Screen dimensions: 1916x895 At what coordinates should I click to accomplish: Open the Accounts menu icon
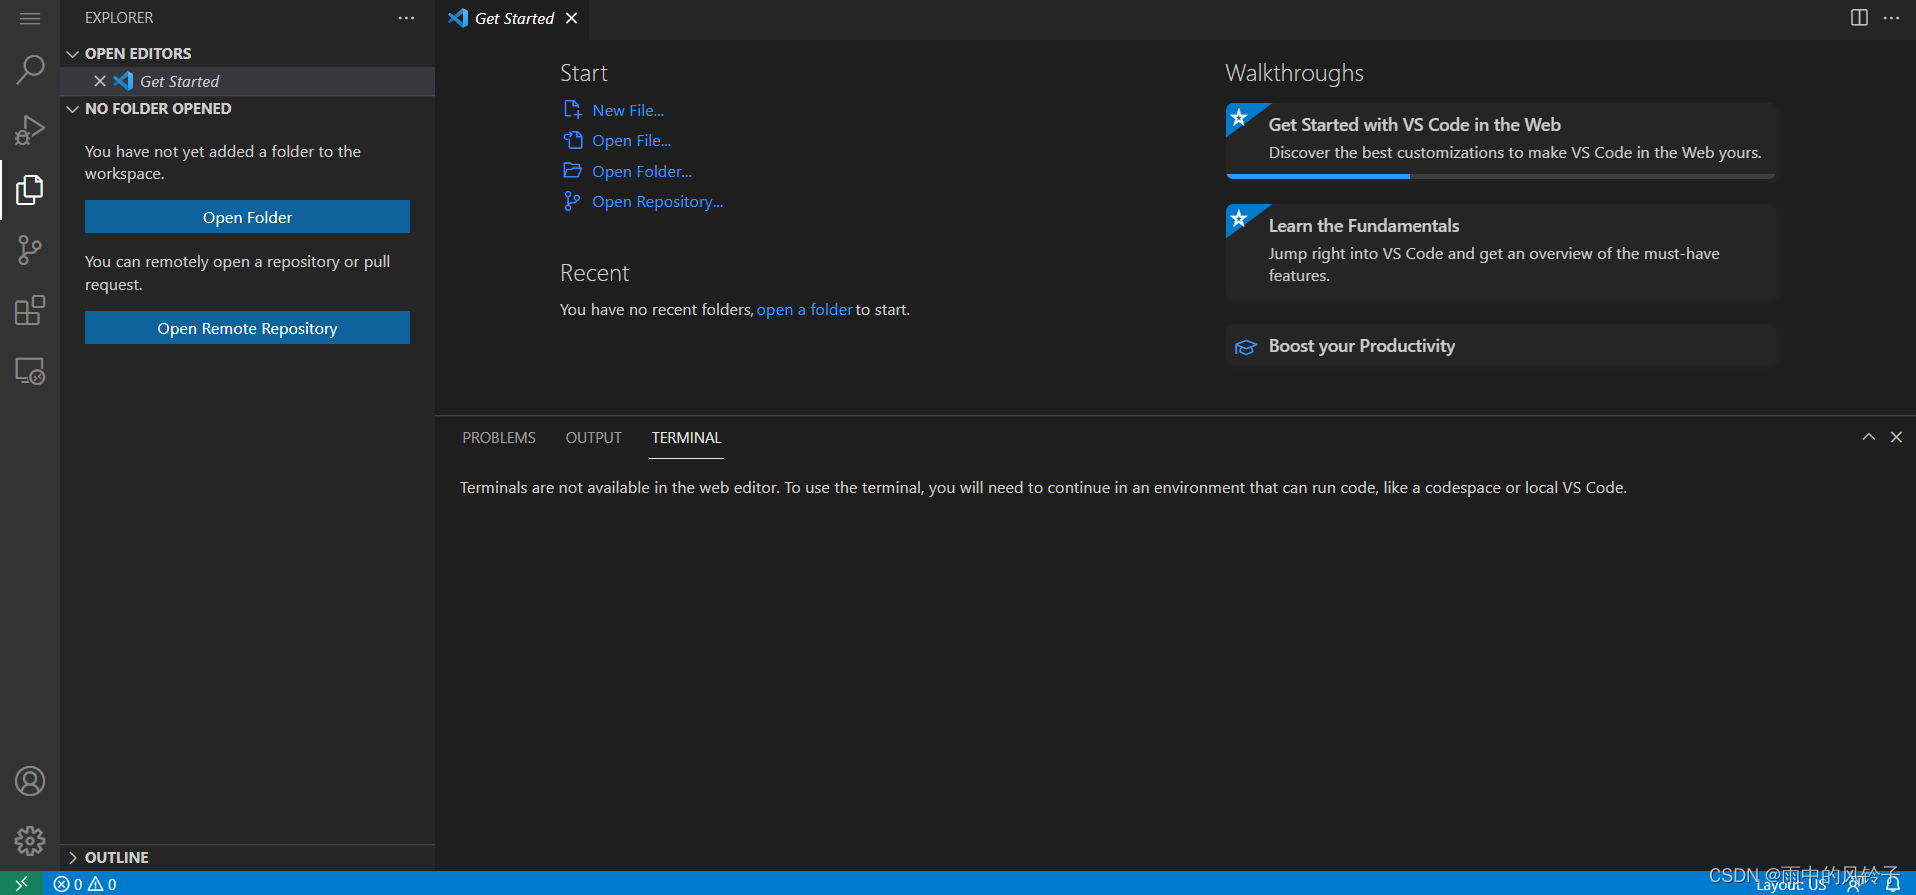(30, 781)
